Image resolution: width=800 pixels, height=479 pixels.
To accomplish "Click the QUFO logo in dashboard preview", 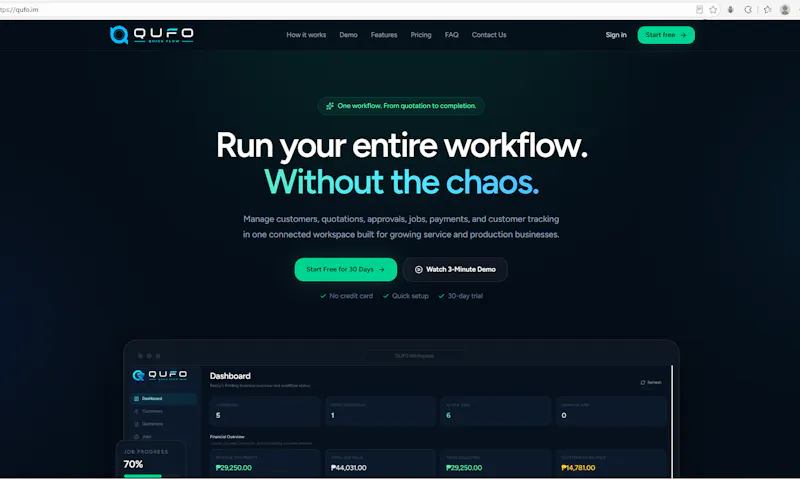I will coord(160,375).
